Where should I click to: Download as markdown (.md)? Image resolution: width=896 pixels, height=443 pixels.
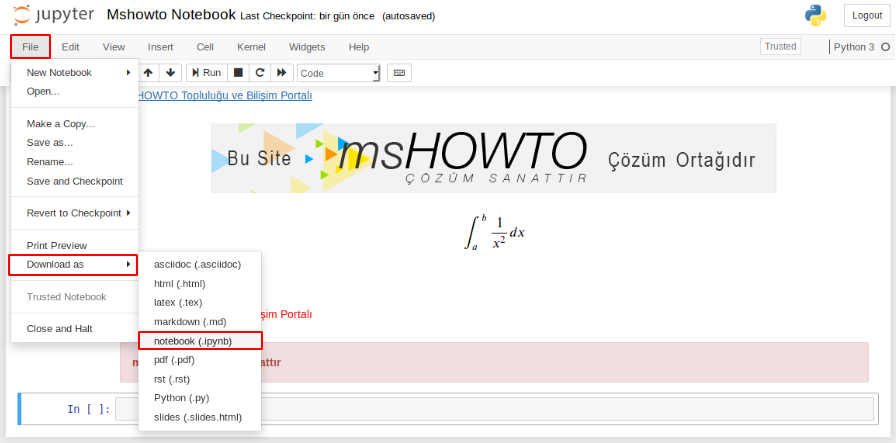pos(200,322)
